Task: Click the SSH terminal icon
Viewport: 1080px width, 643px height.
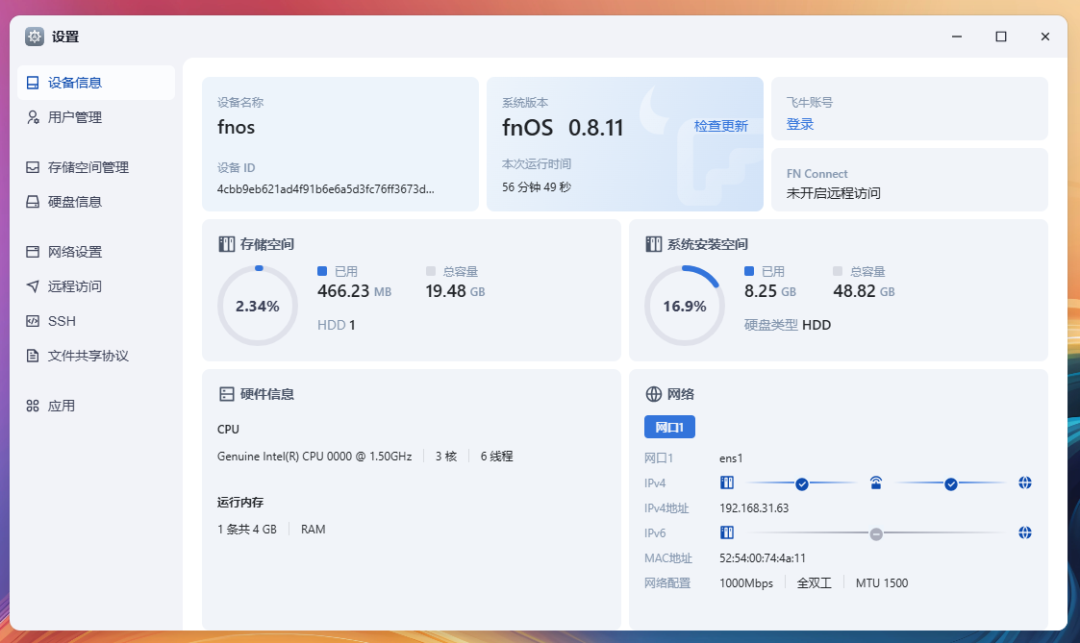Action: pos(32,321)
